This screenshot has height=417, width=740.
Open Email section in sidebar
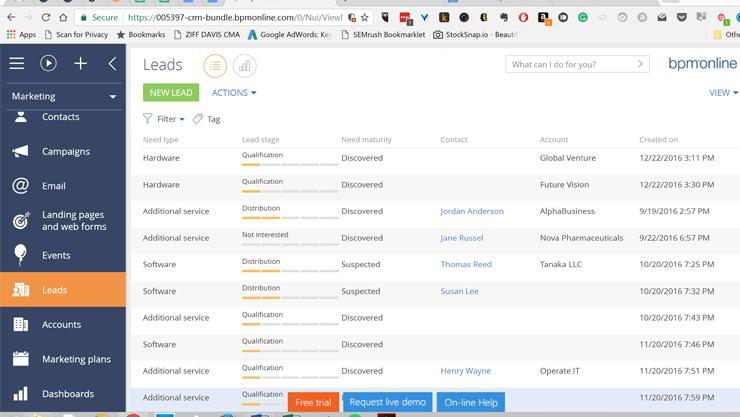(x=53, y=186)
